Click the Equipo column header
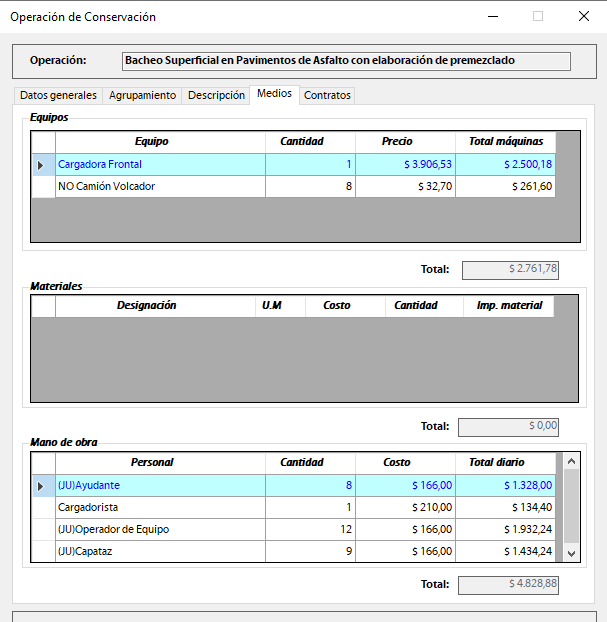Viewport: 607px width, 622px height. 151,142
